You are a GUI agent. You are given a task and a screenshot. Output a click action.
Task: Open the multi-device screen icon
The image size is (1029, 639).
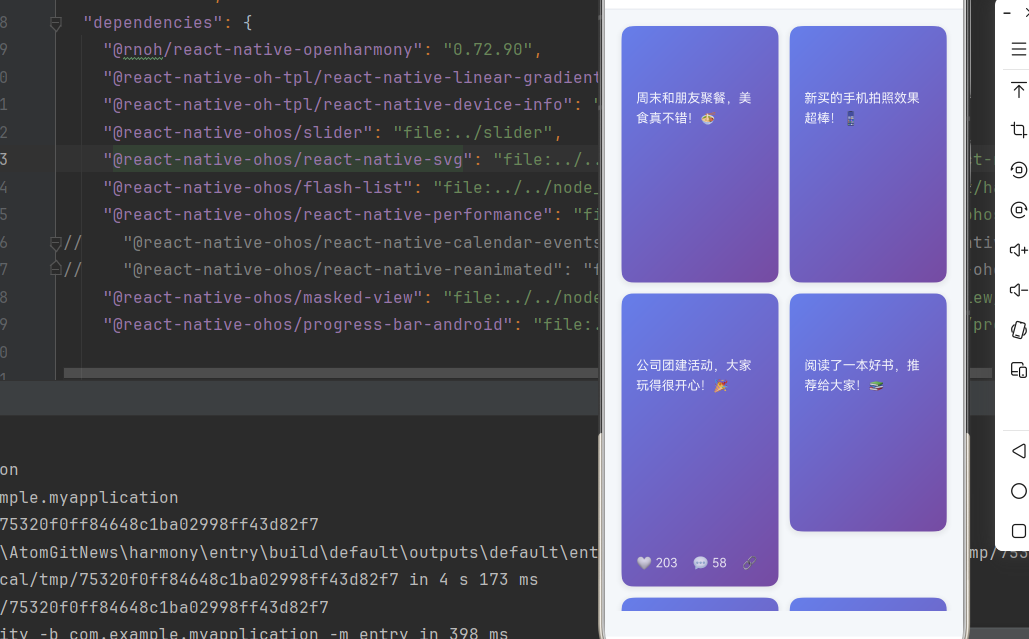coord(1018,370)
